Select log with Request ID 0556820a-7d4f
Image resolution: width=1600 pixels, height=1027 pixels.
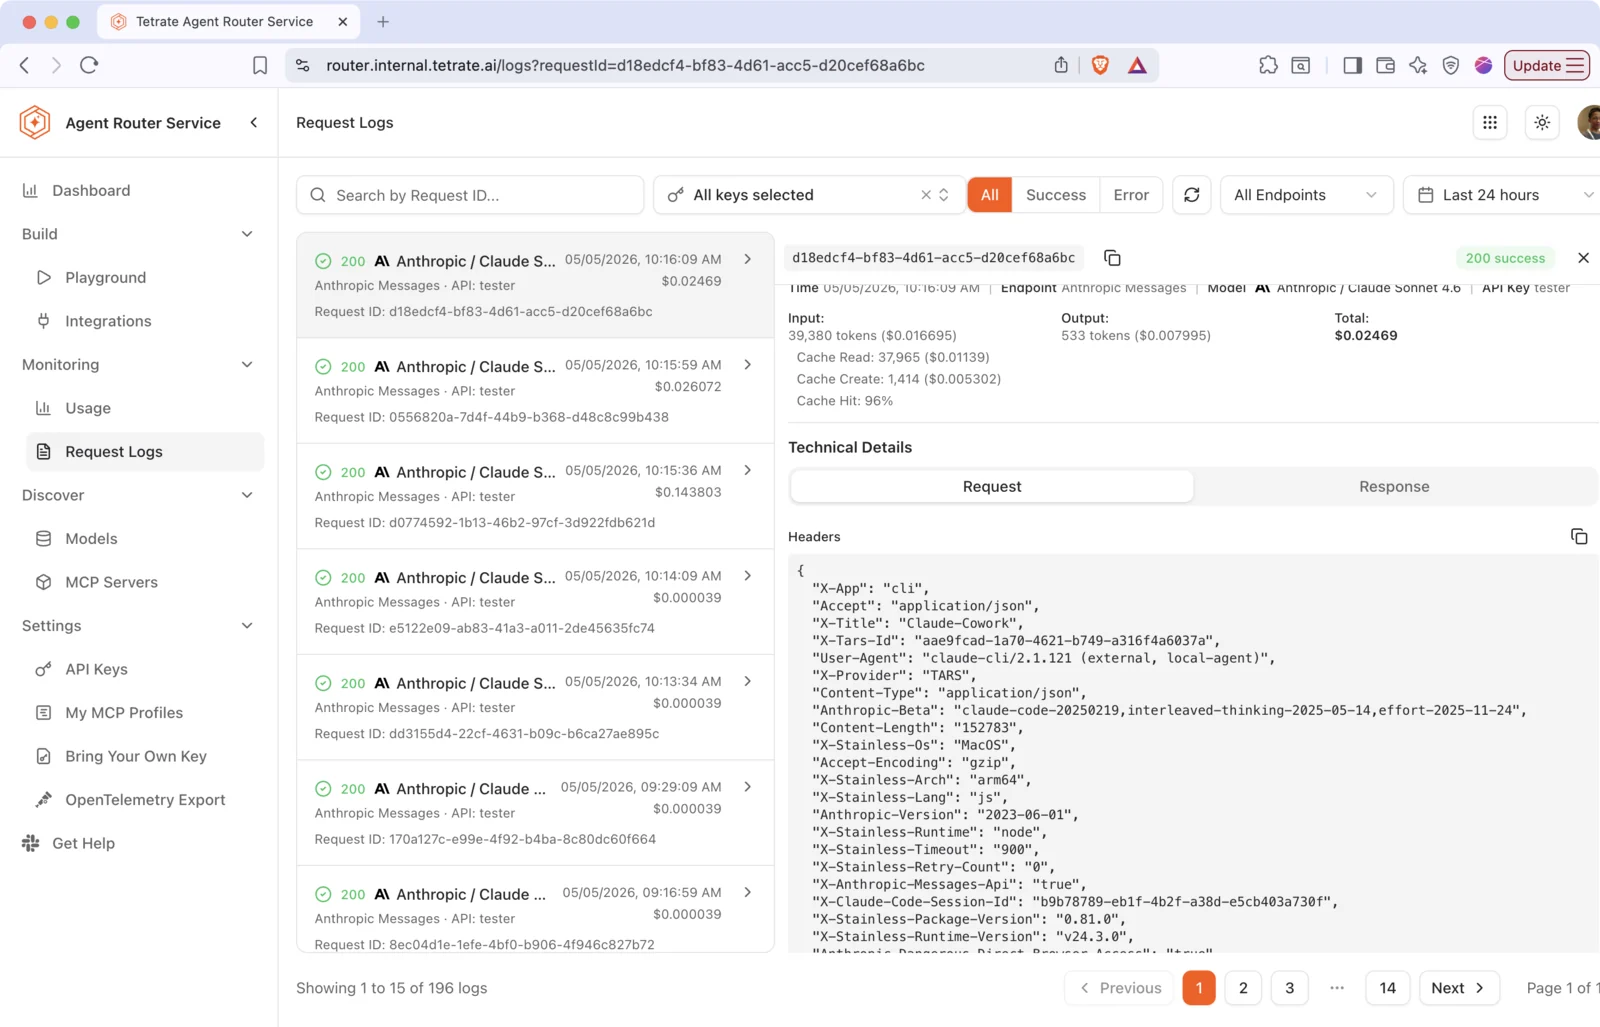(535, 391)
